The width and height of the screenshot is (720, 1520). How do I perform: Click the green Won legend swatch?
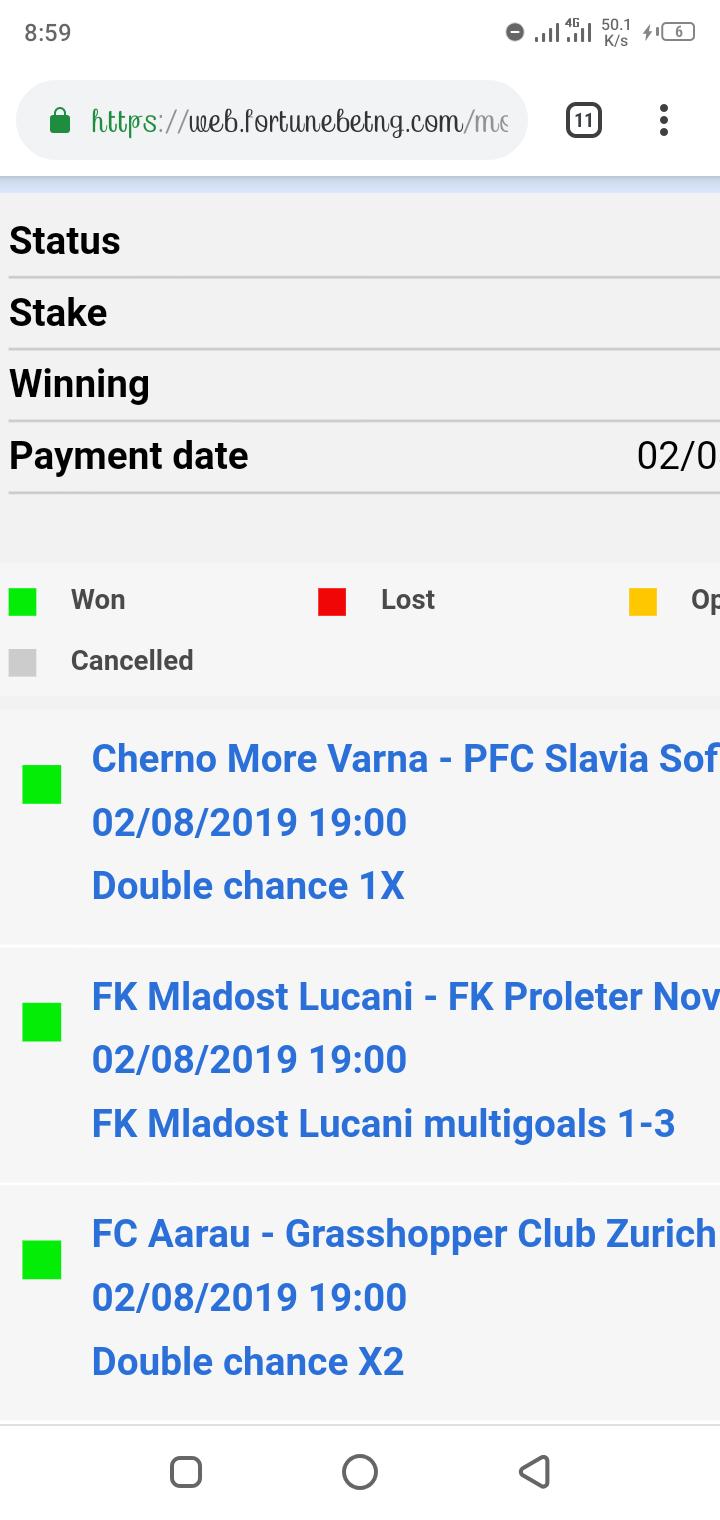tap(22, 602)
